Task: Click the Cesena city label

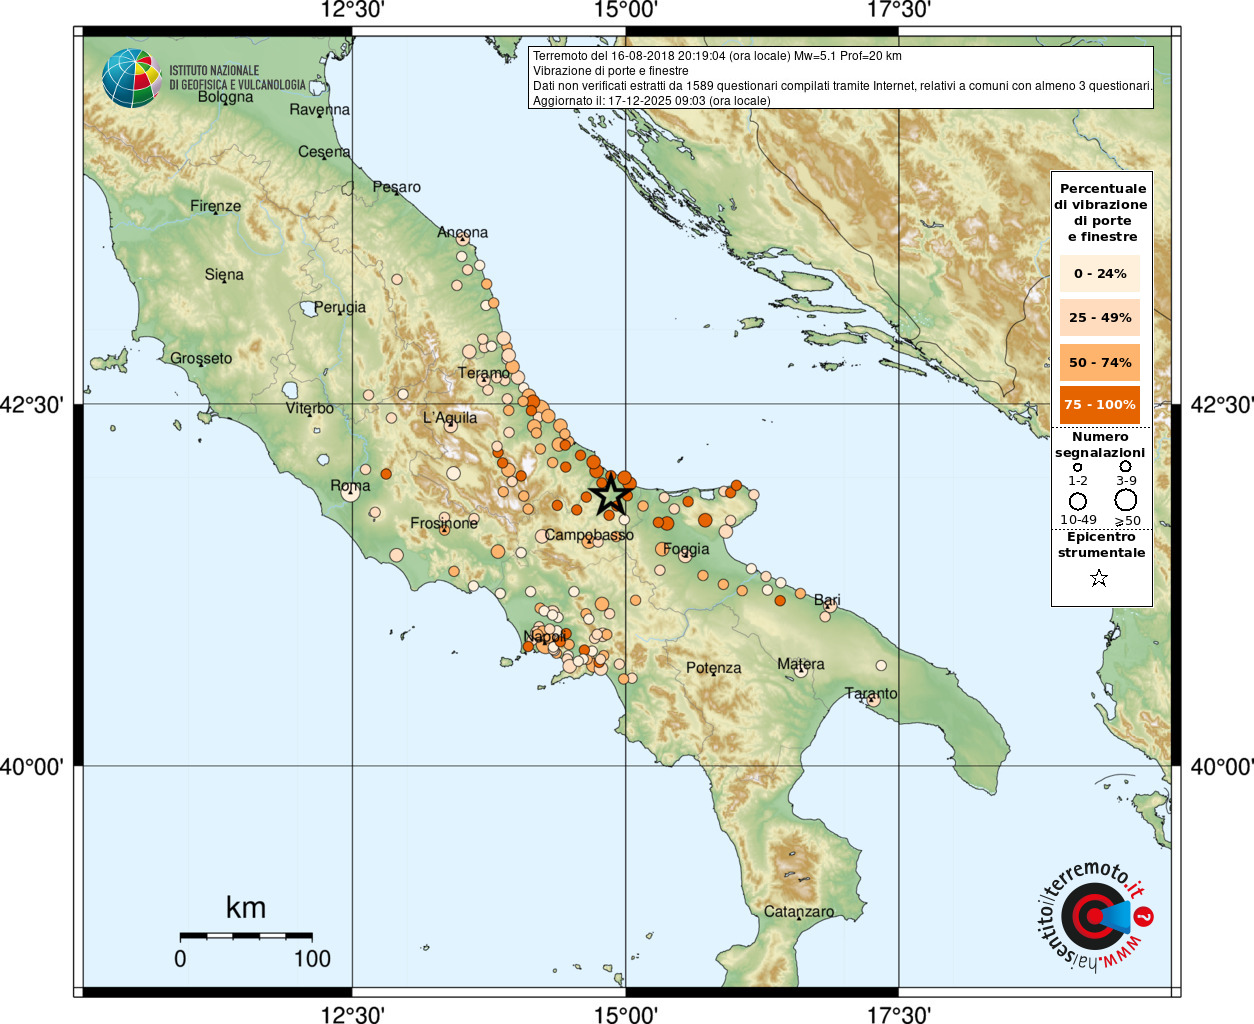Action: [x=325, y=151]
